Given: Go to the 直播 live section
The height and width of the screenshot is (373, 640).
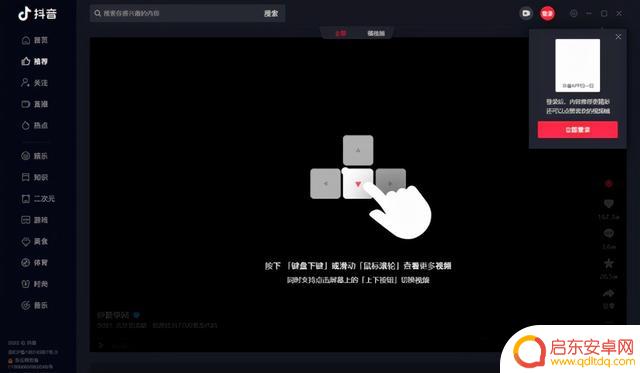Looking at the screenshot, I should tap(35, 104).
